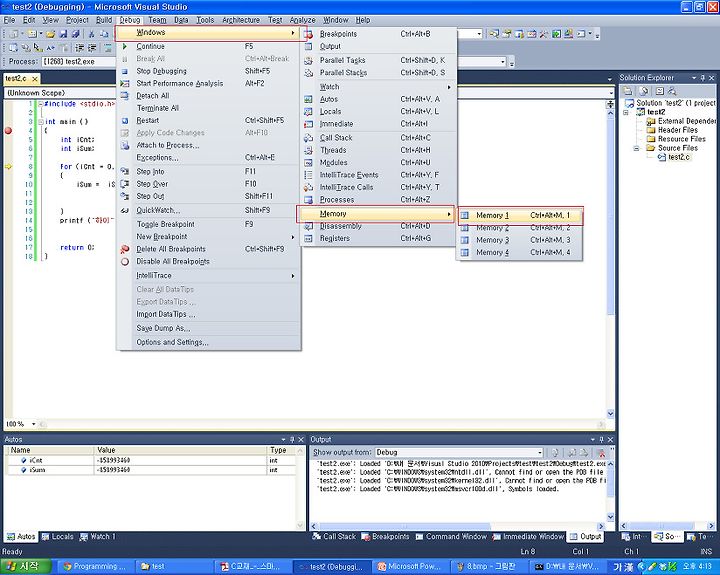Collapse the #include region in the editor

click(40, 104)
